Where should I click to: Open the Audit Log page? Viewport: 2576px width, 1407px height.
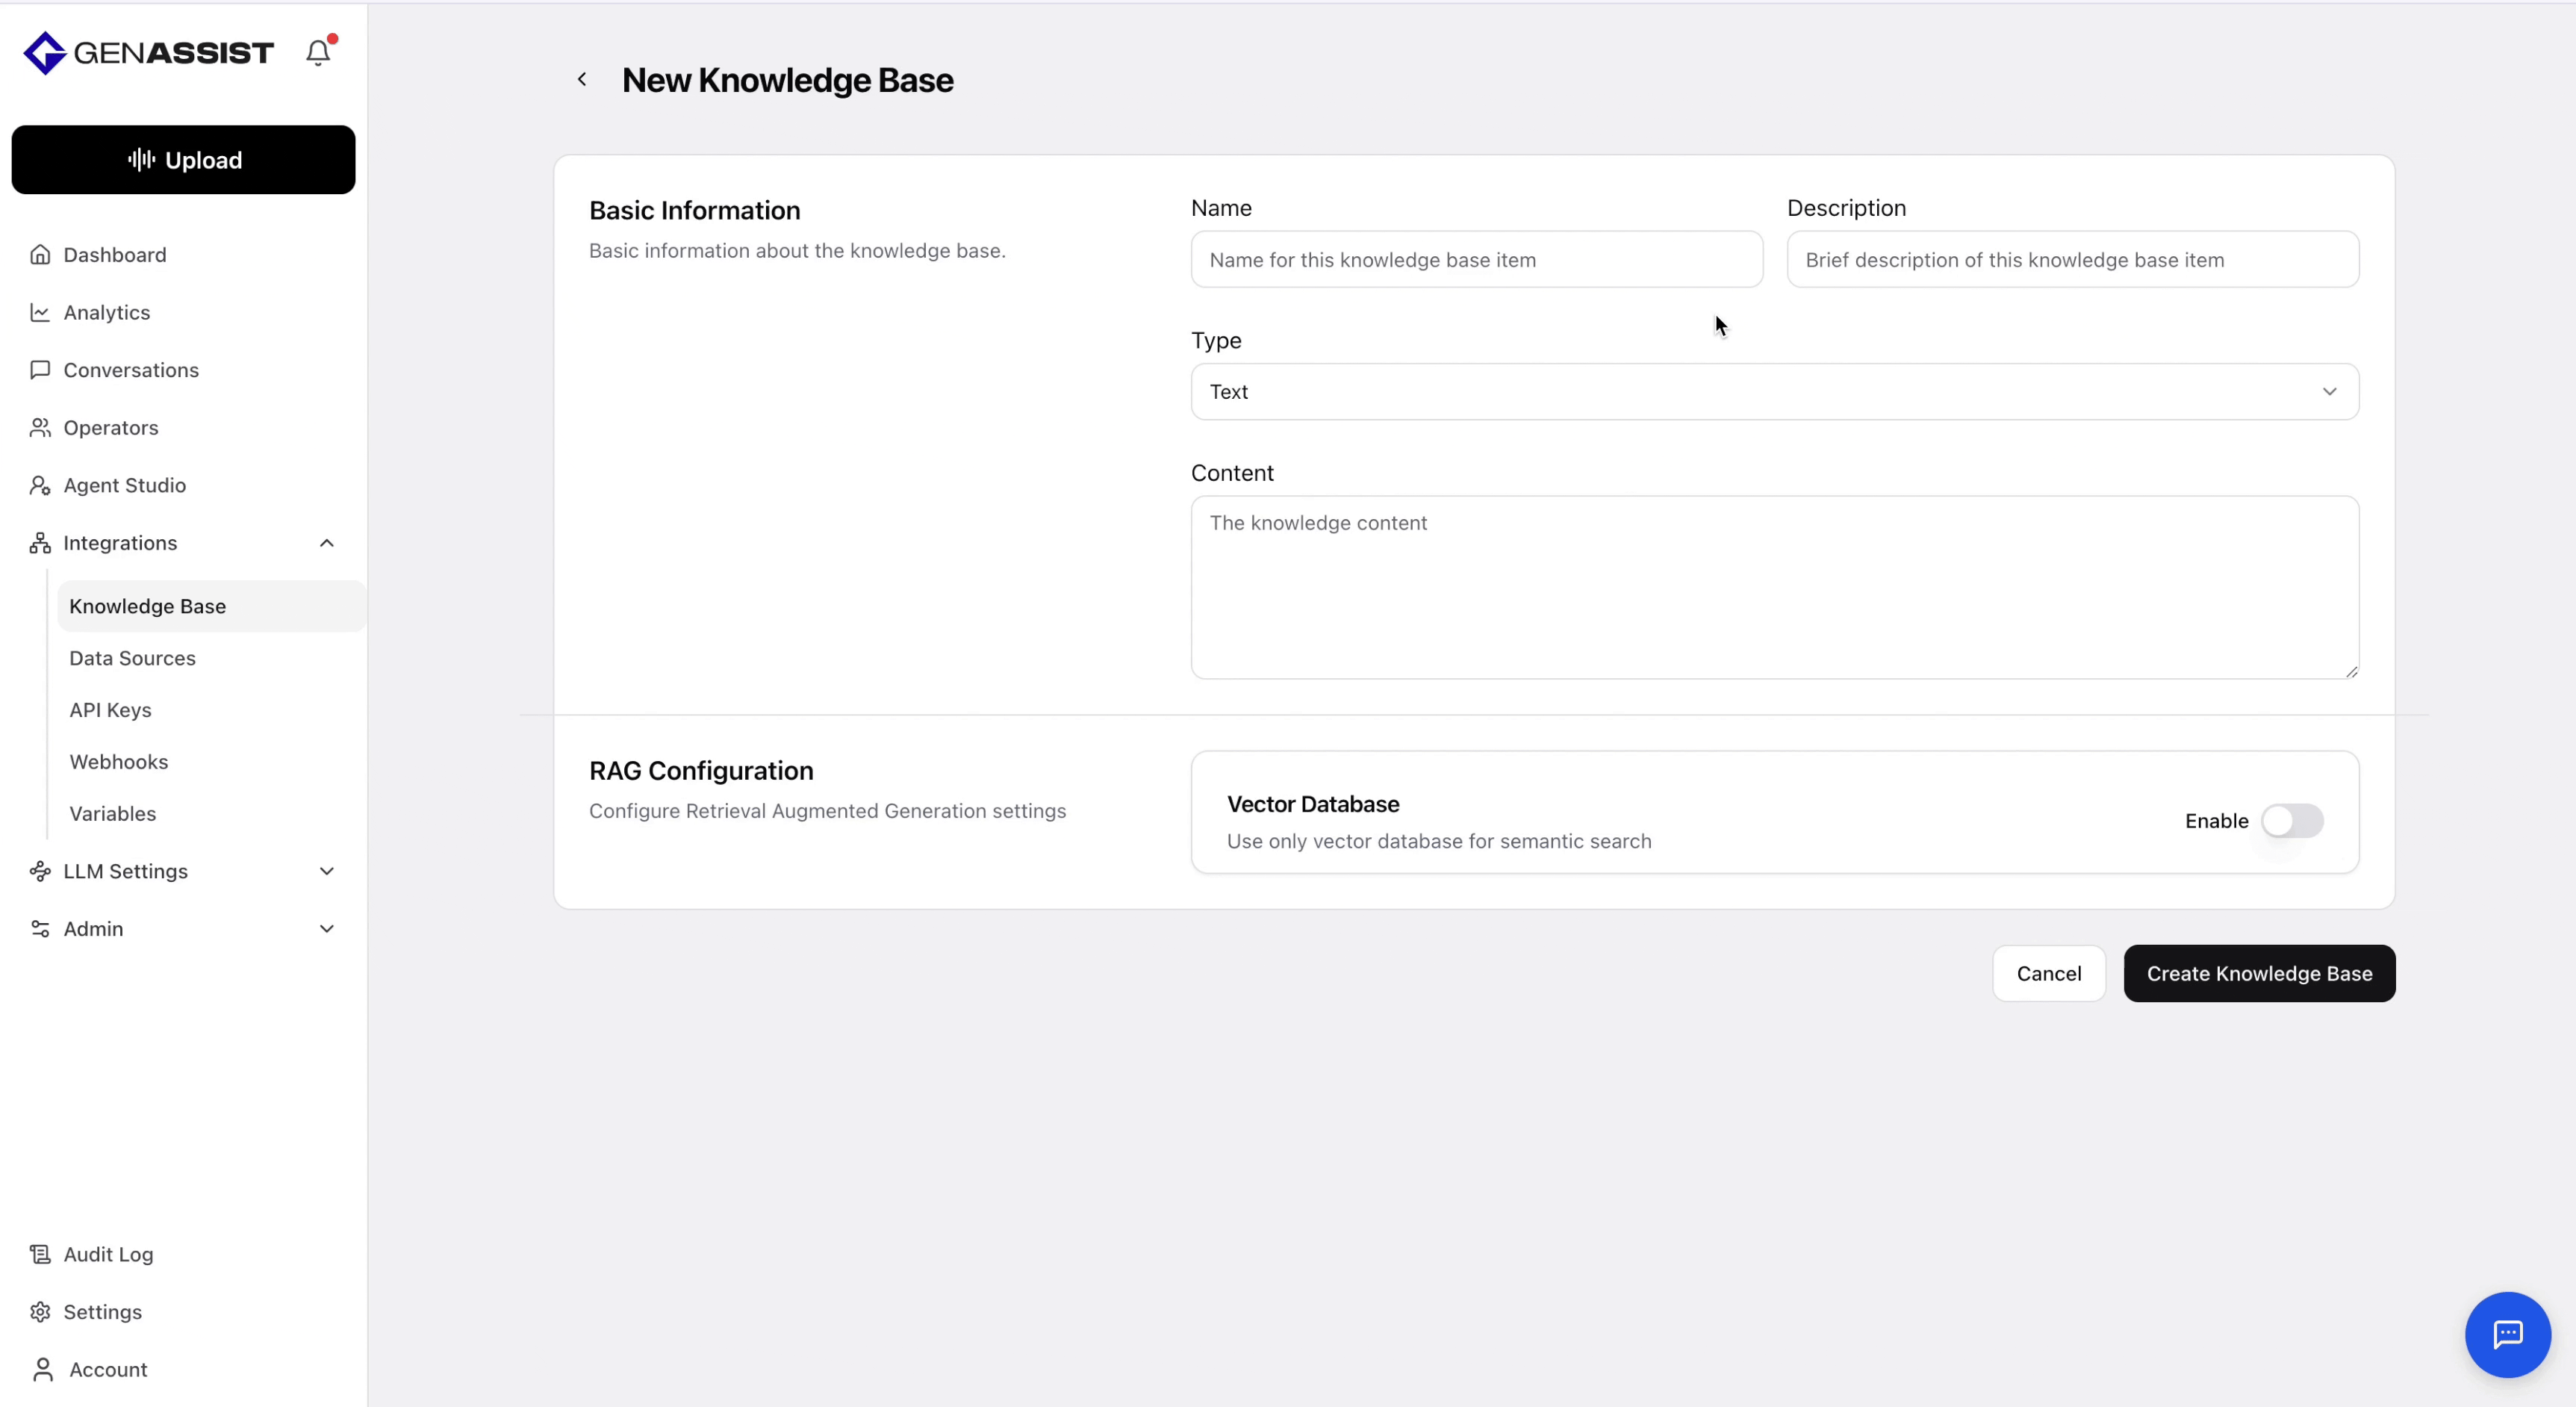(108, 1254)
